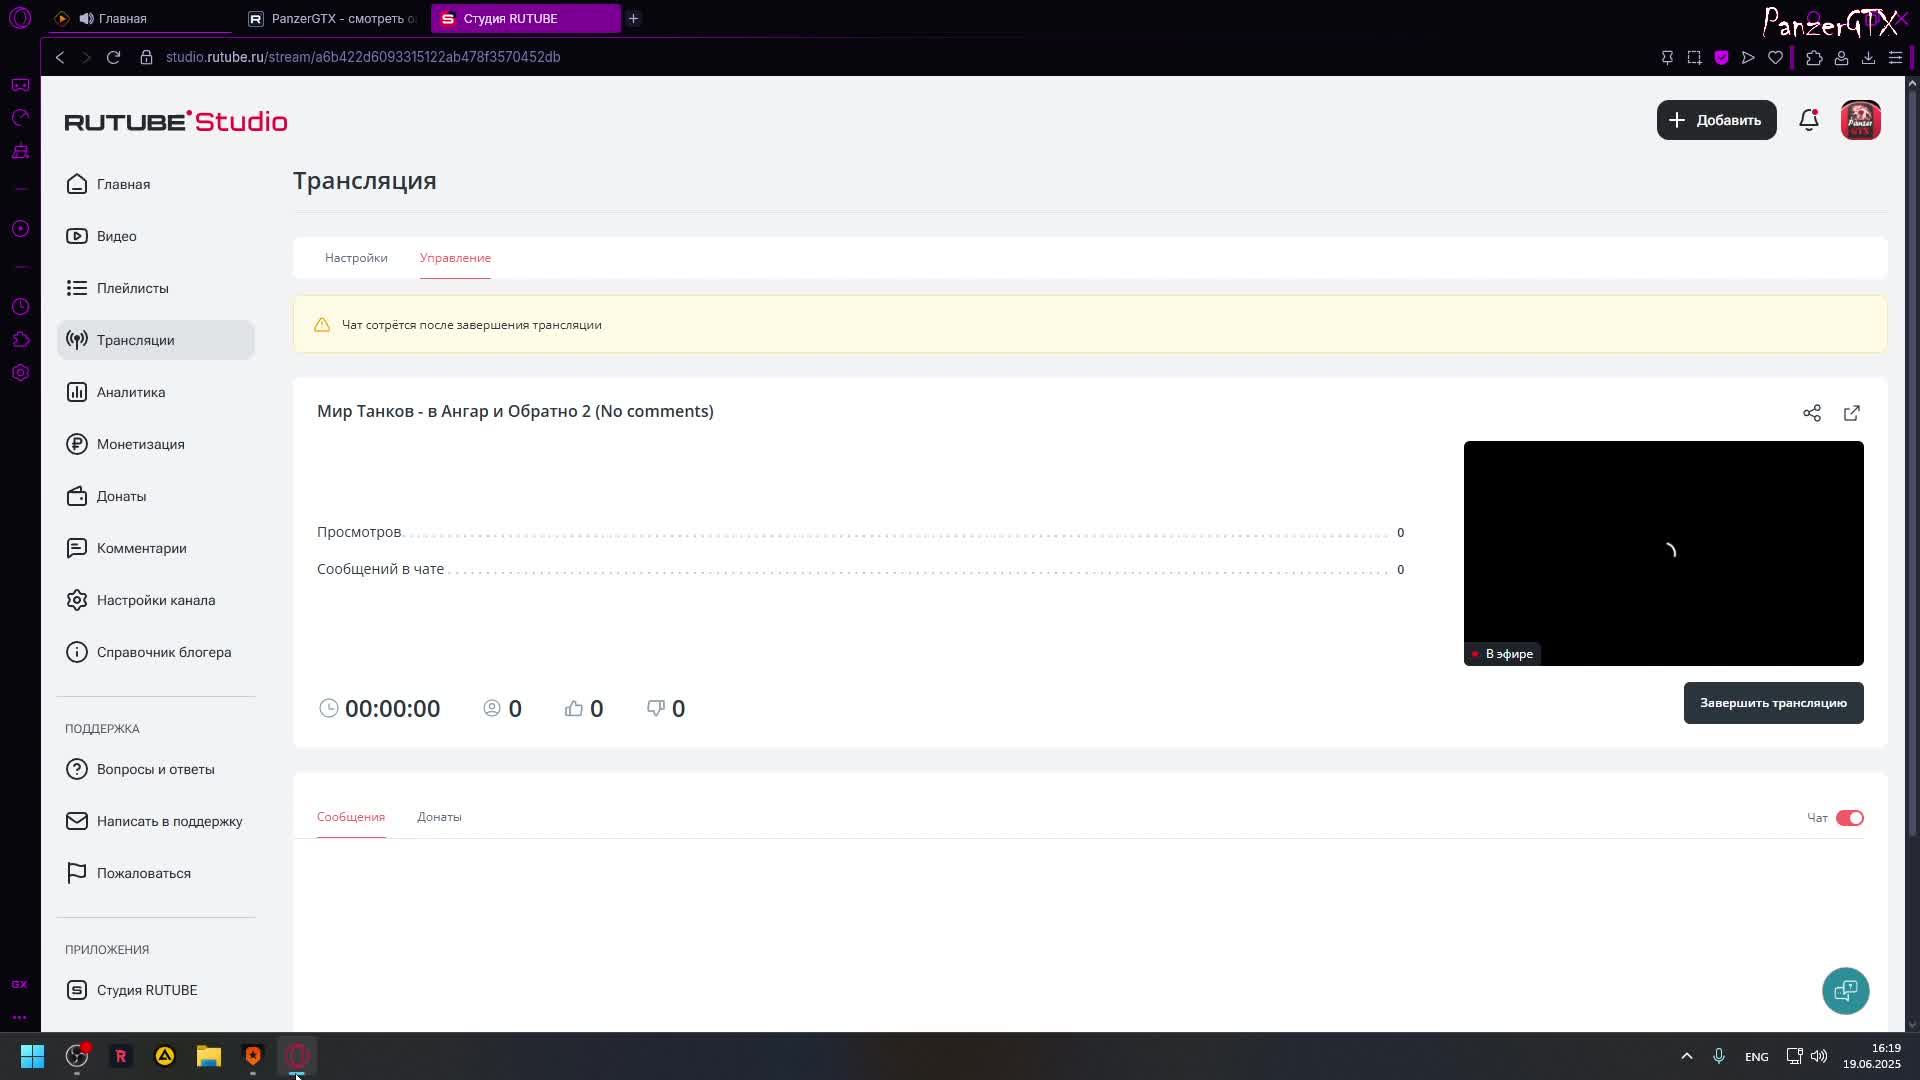The height and width of the screenshot is (1080, 1920).
Task: Switch to Настройки tab
Action: click(356, 258)
